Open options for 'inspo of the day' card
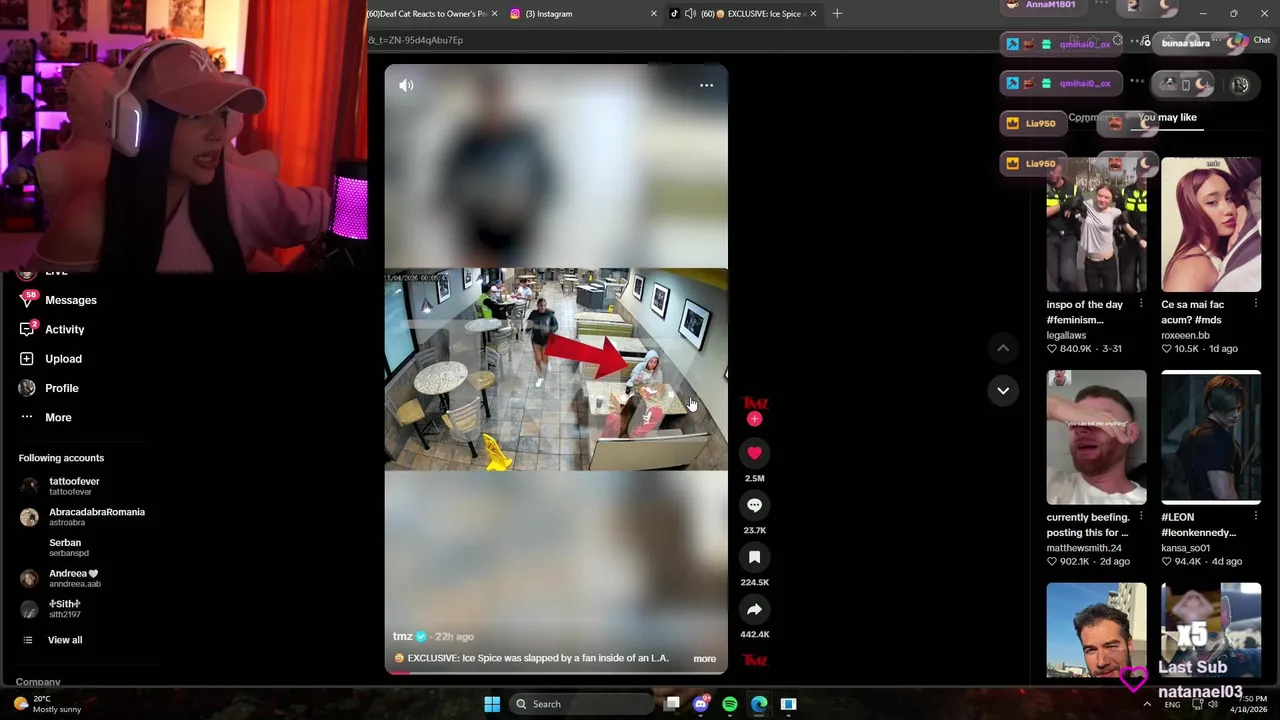Screen dimensions: 1280x720 click(1141, 304)
